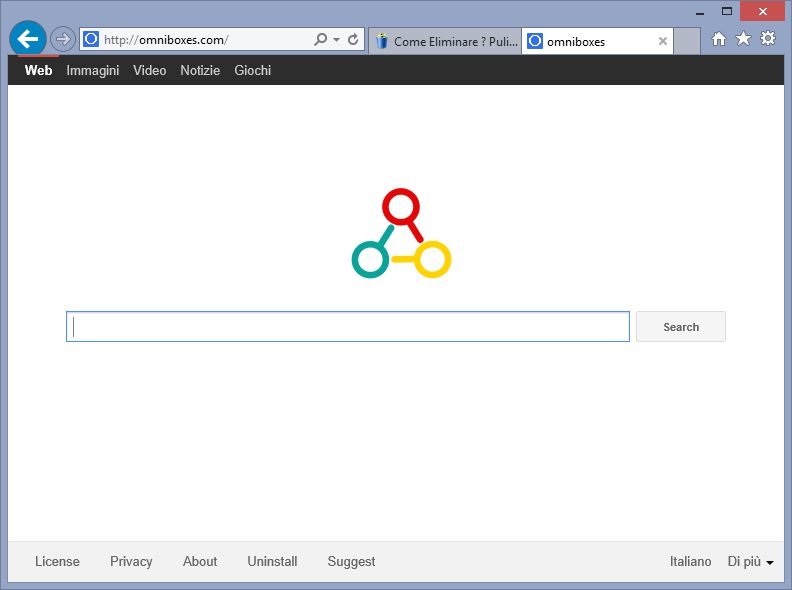The width and height of the screenshot is (792, 590).
Task: Select Italiano language link
Action: 690,561
